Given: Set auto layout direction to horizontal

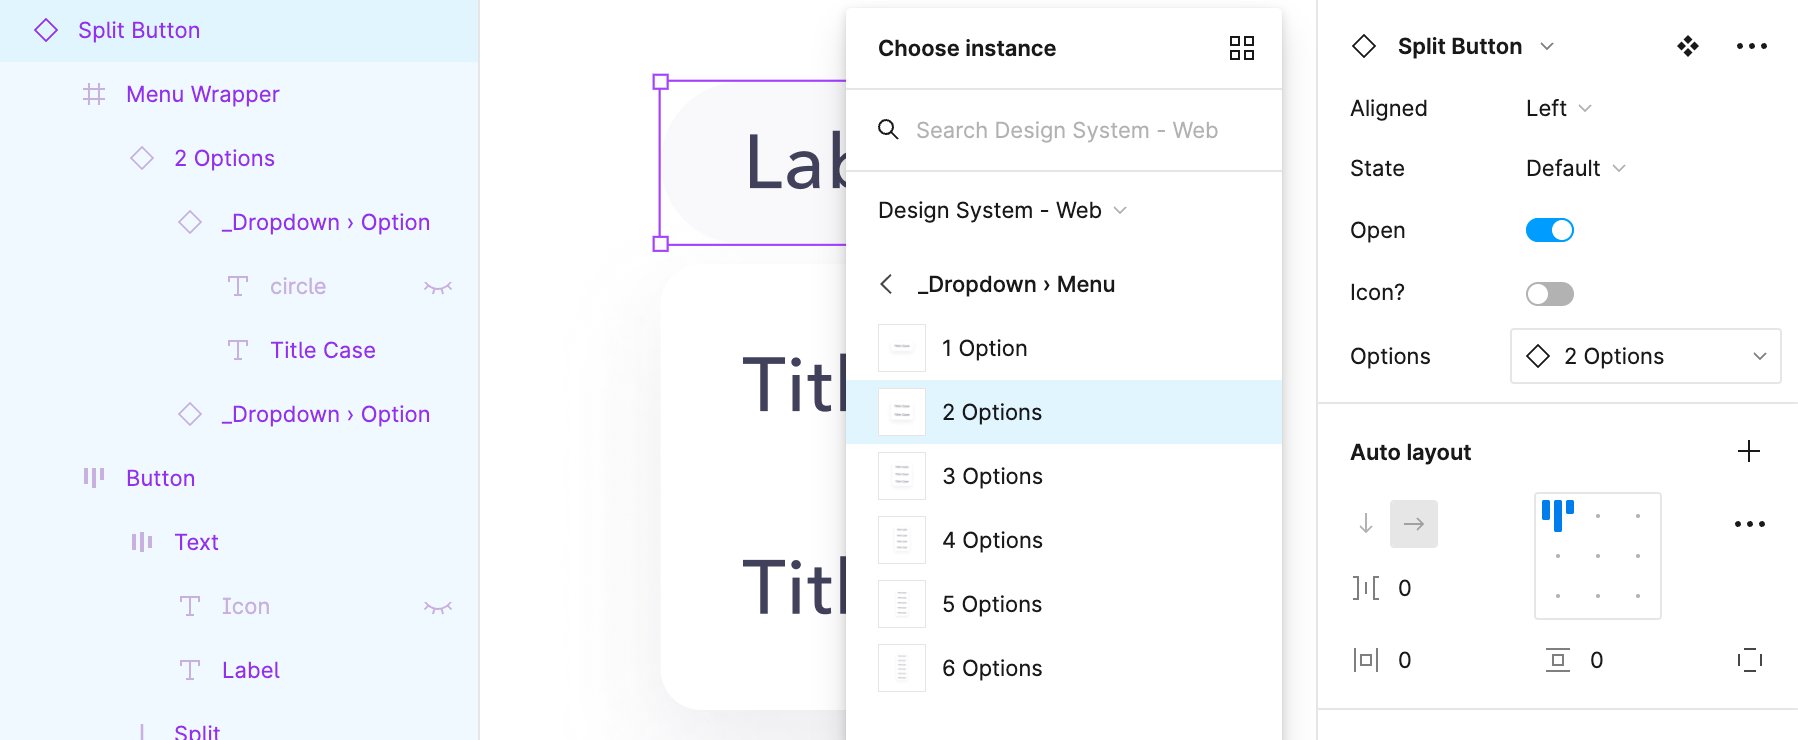Looking at the screenshot, I should pos(1413,523).
